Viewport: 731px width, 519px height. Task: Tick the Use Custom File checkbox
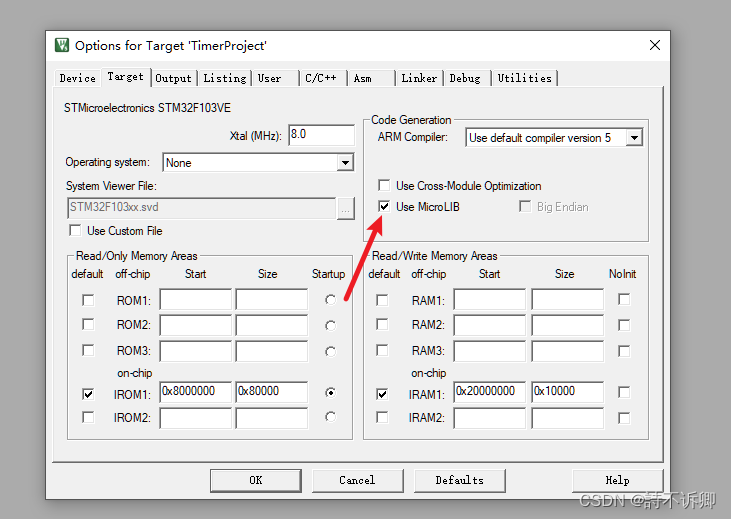pos(75,231)
